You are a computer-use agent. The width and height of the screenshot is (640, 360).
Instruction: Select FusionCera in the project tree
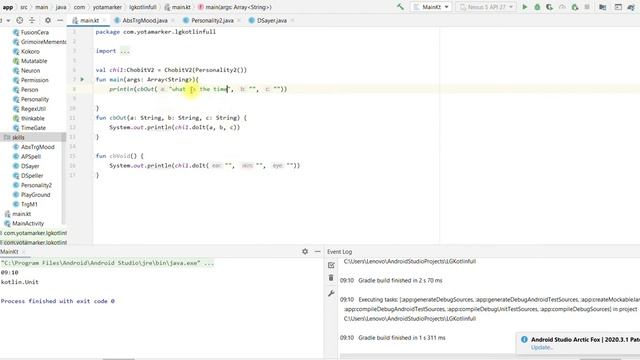31,32
